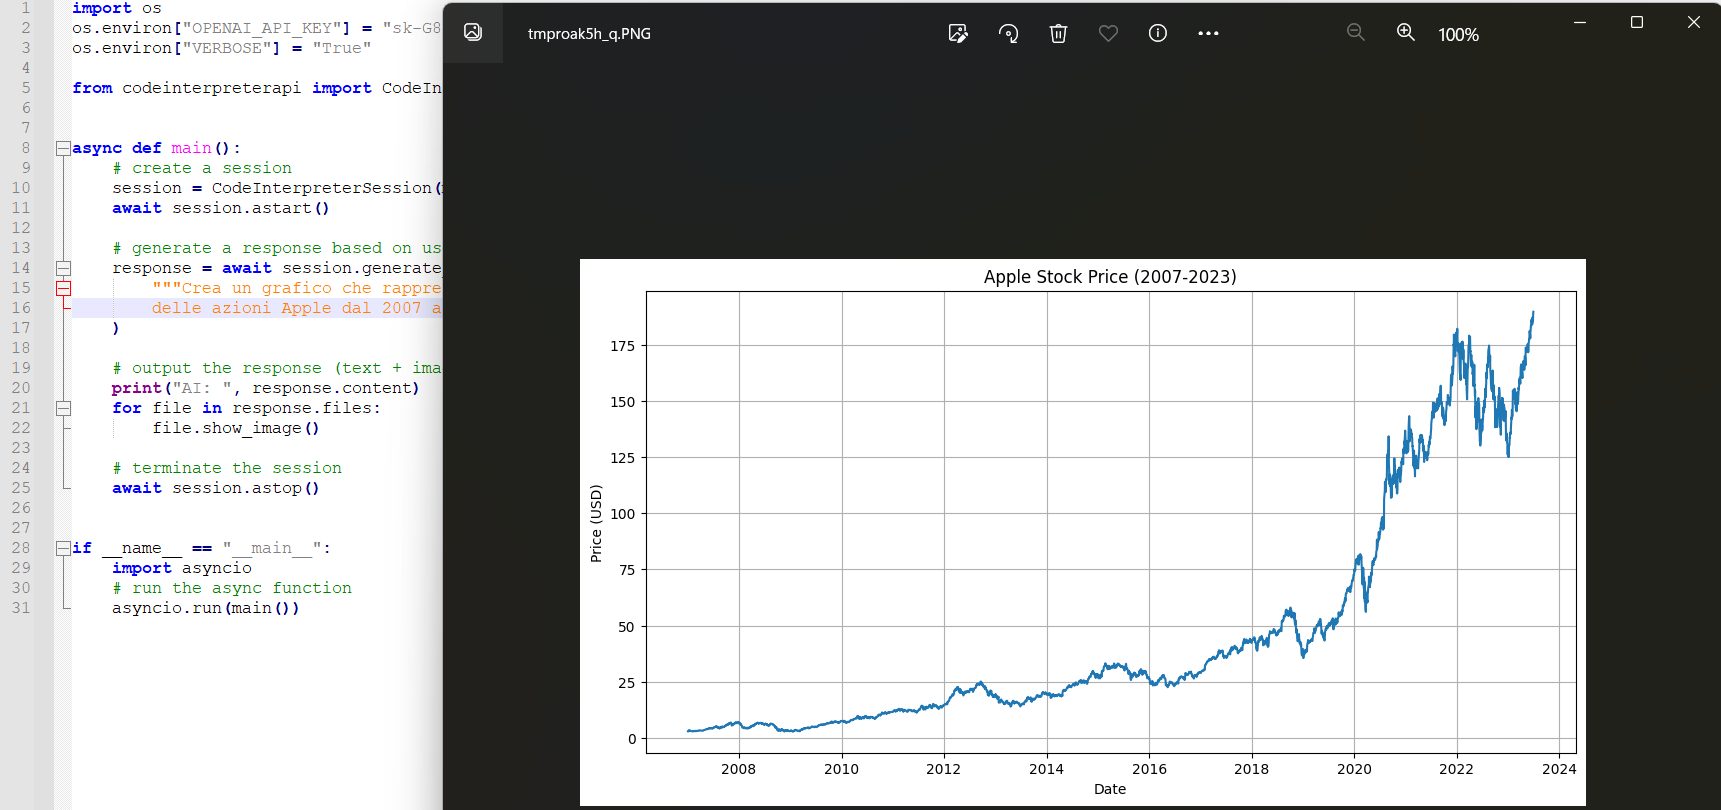Click the 100% zoom level value
Viewport: 1721px width, 810px height.
pos(1458,34)
